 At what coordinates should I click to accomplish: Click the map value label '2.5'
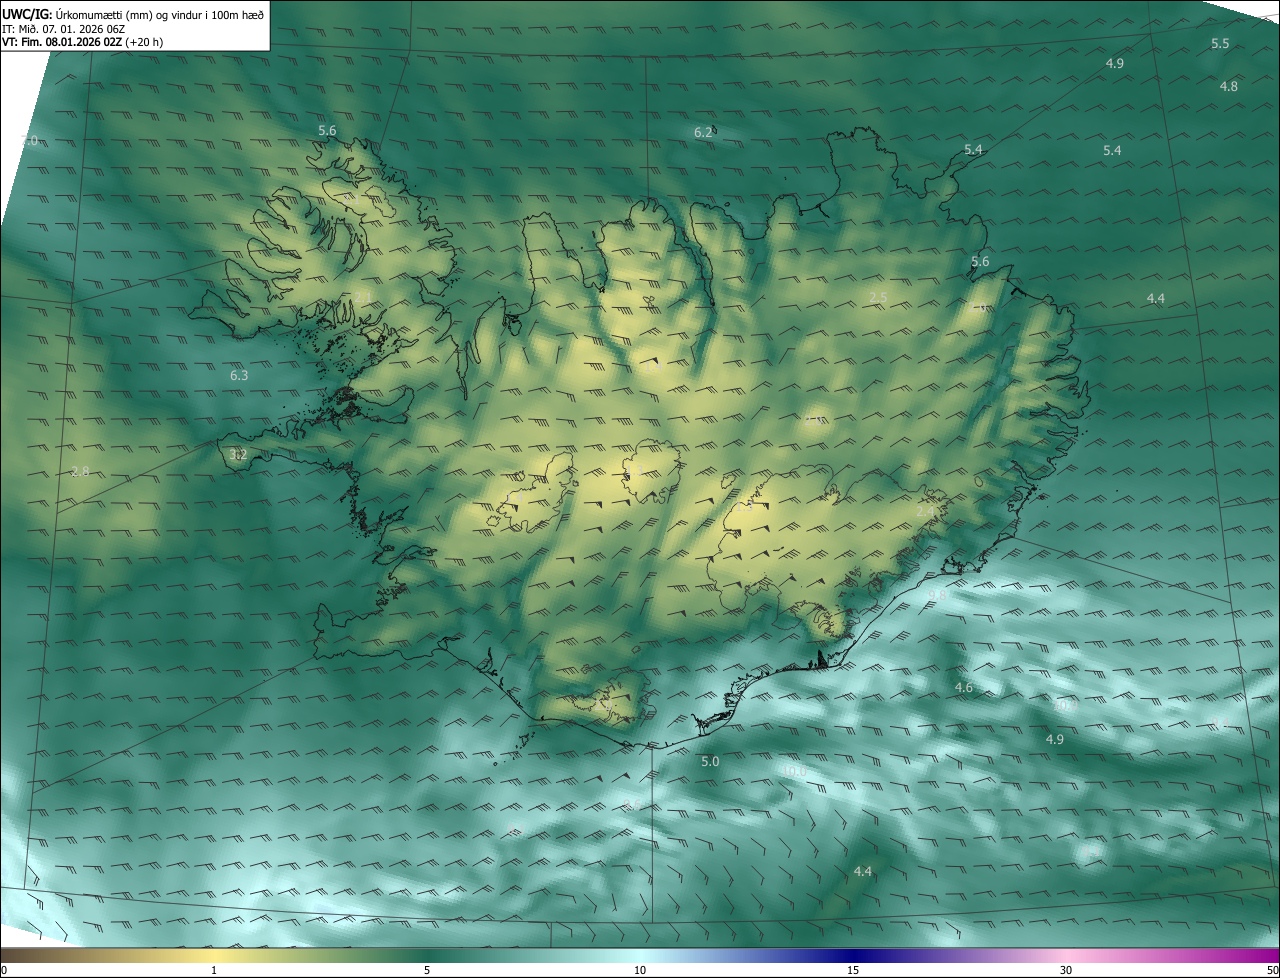[x=878, y=297]
